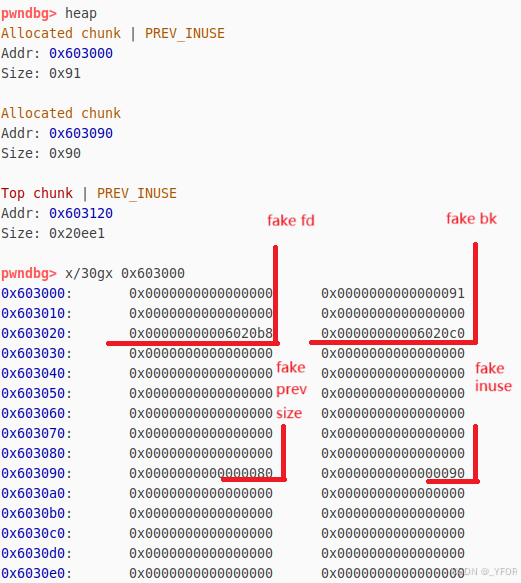Click the 'Size: 0x20ee1' line

[53, 233]
